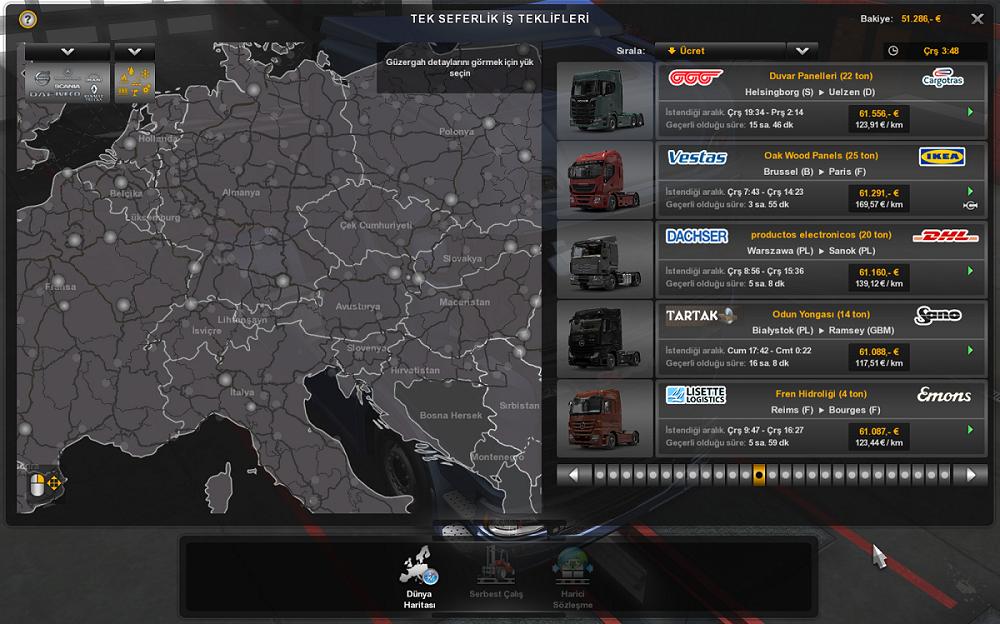Screen dimensions: 1000x624
Task: Accept the Duvar Panelleri job green arrow
Action: (970, 113)
